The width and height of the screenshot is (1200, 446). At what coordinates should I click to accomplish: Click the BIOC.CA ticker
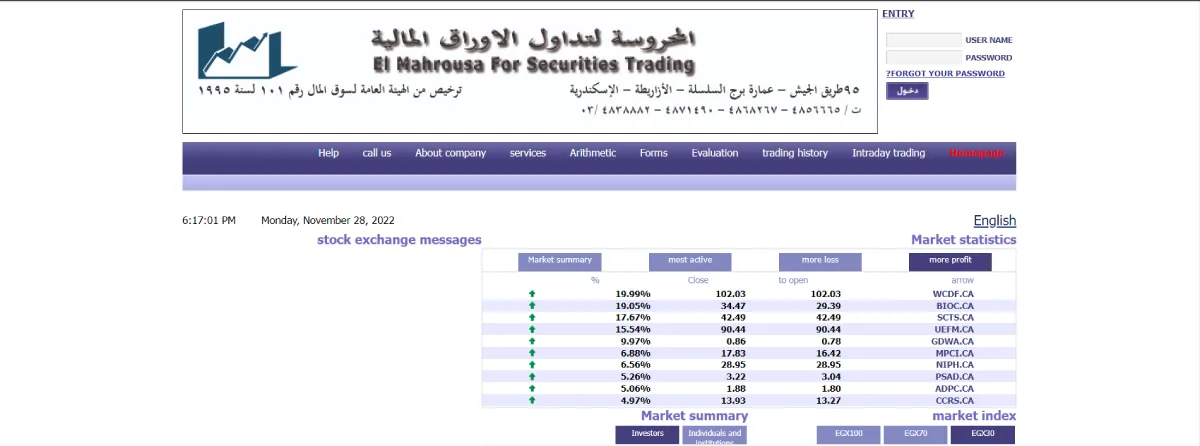click(955, 306)
